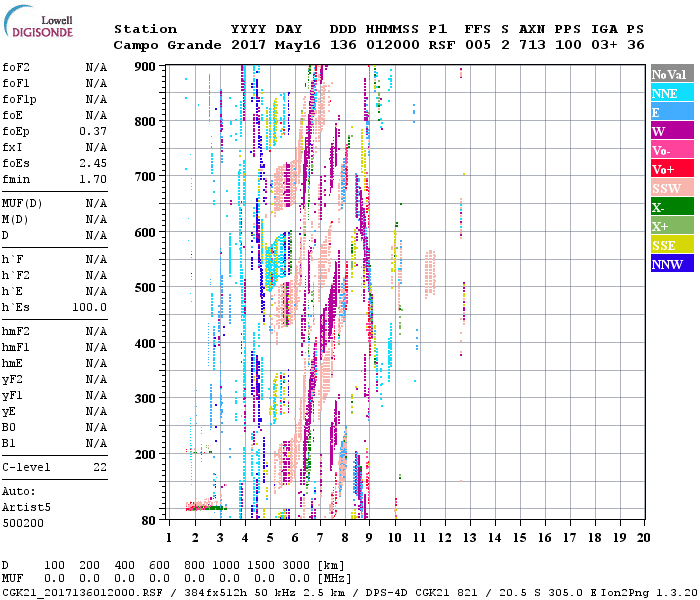
Task: Click the CGK21_2017136012000.RSF file name
Action: pyautogui.click(x=82, y=593)
